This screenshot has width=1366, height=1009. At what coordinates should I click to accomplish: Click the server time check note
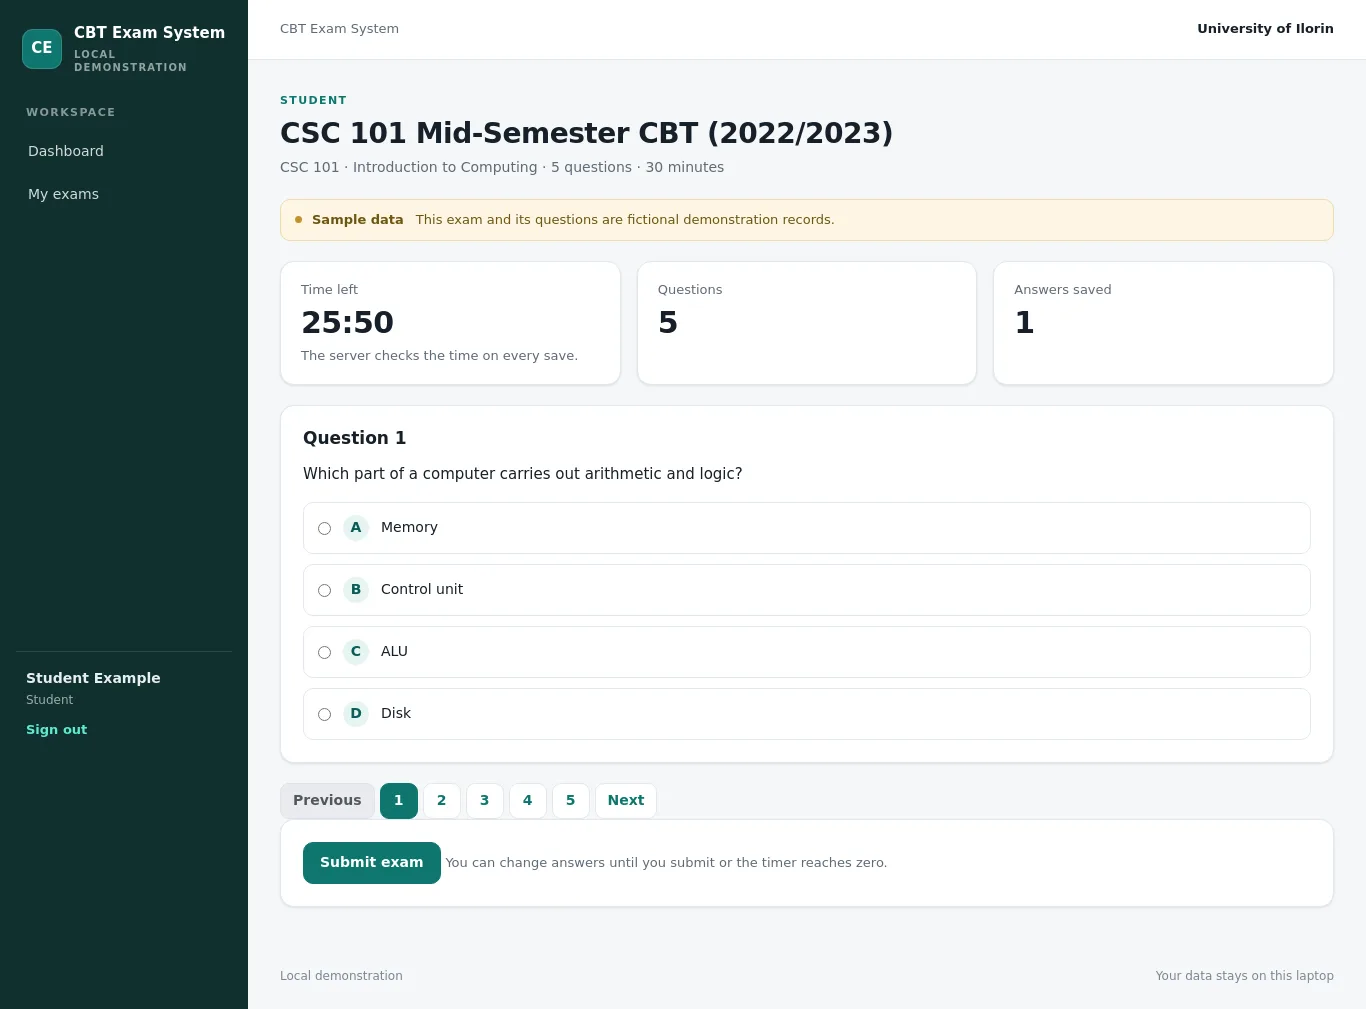439,356
